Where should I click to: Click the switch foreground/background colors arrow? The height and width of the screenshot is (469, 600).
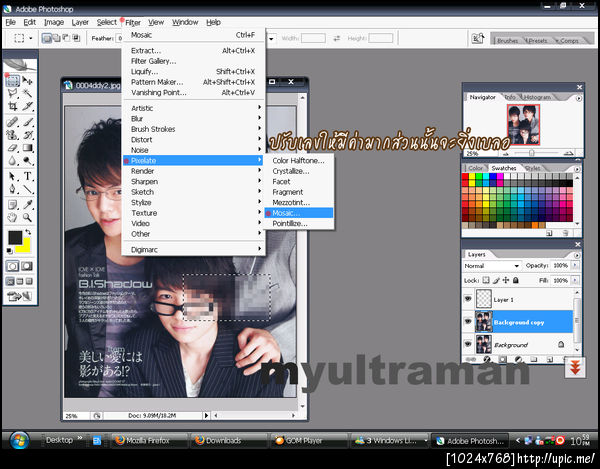[x=28, y=232]
